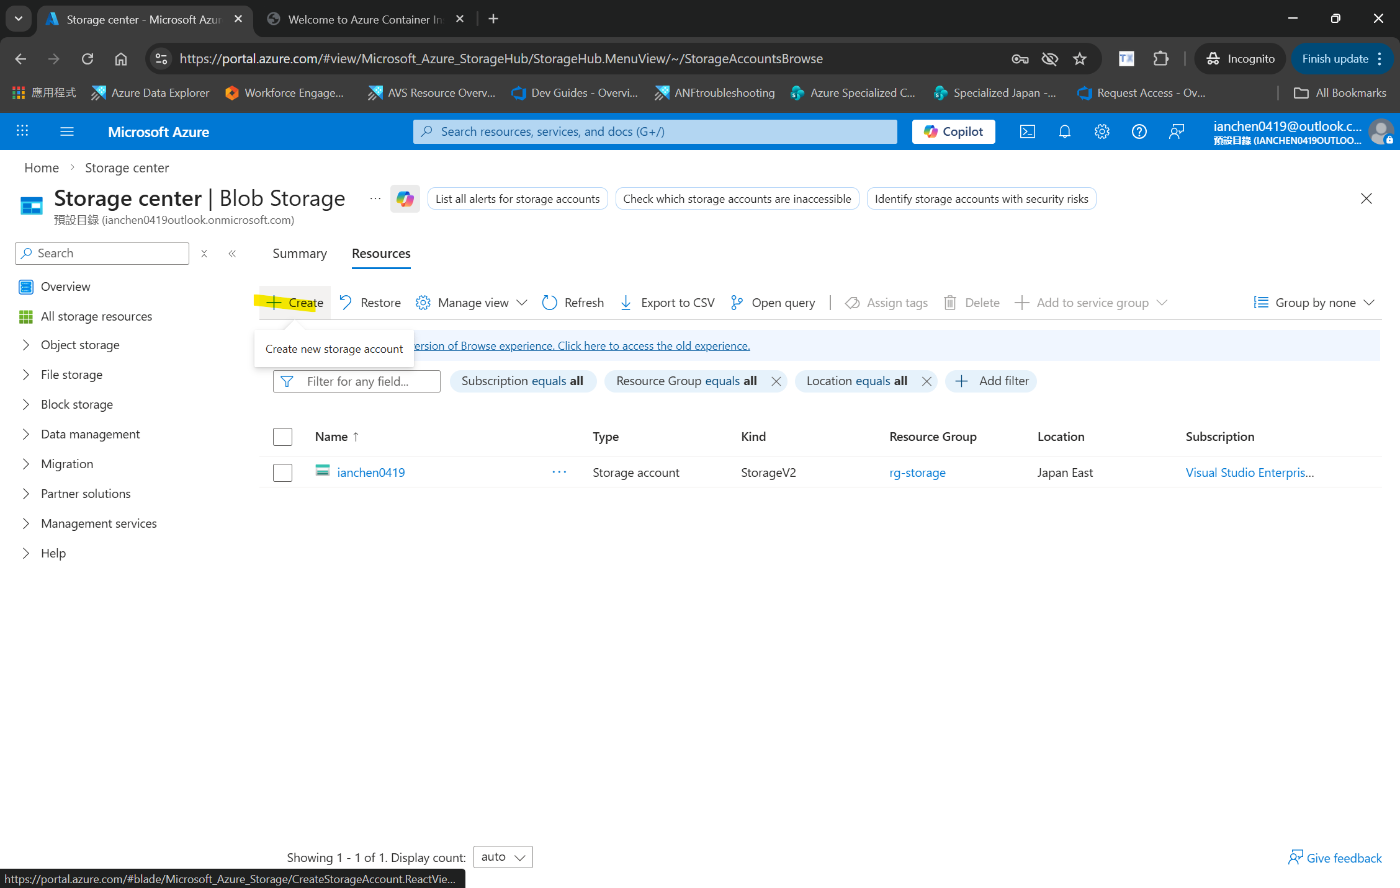Viewport: 1400px width, 888px height.
Task: Focus the Filter for any field box
Action: [x=357, y=381]
